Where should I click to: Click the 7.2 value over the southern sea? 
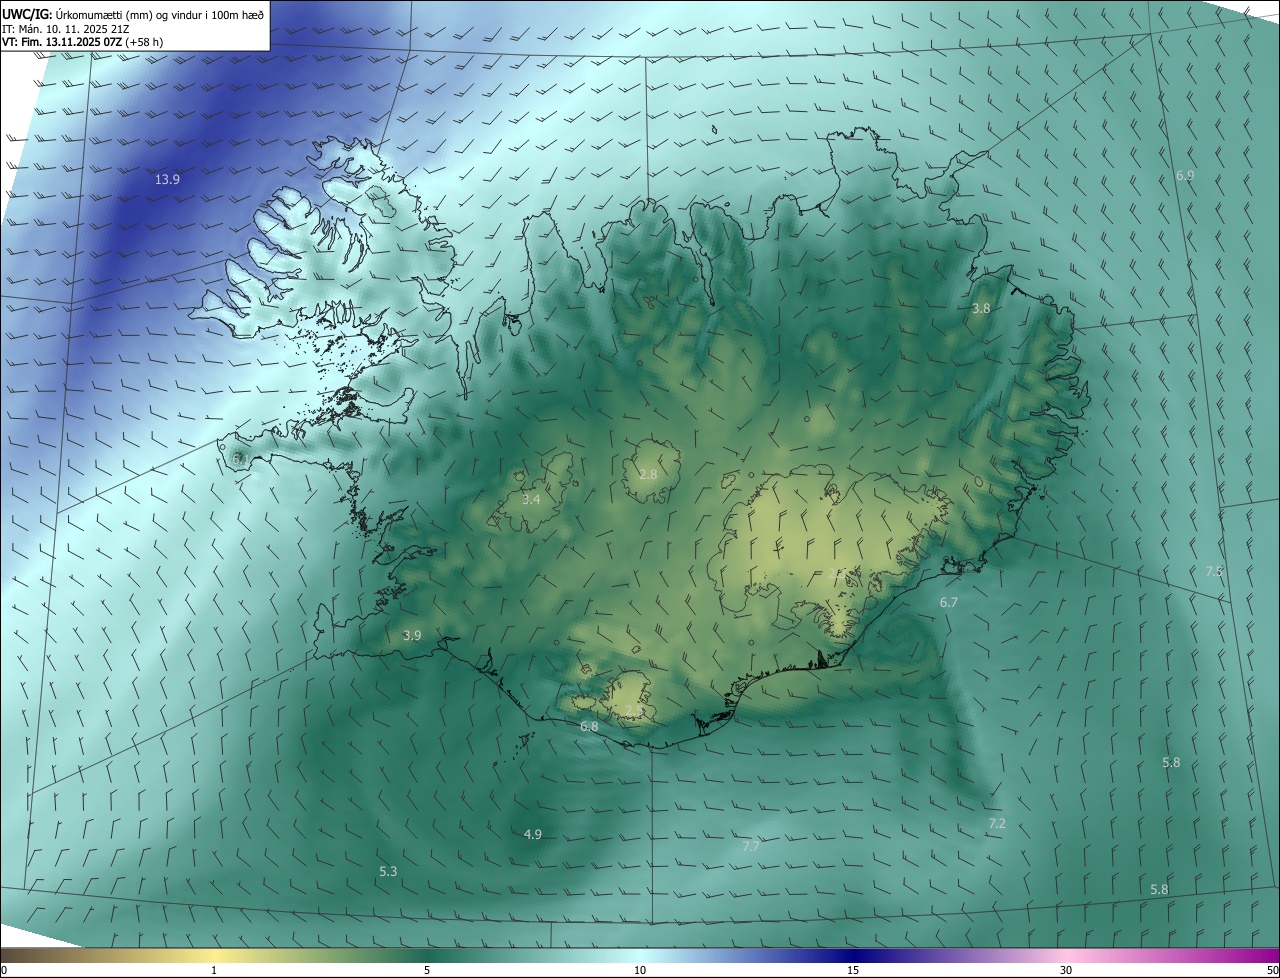997,824
